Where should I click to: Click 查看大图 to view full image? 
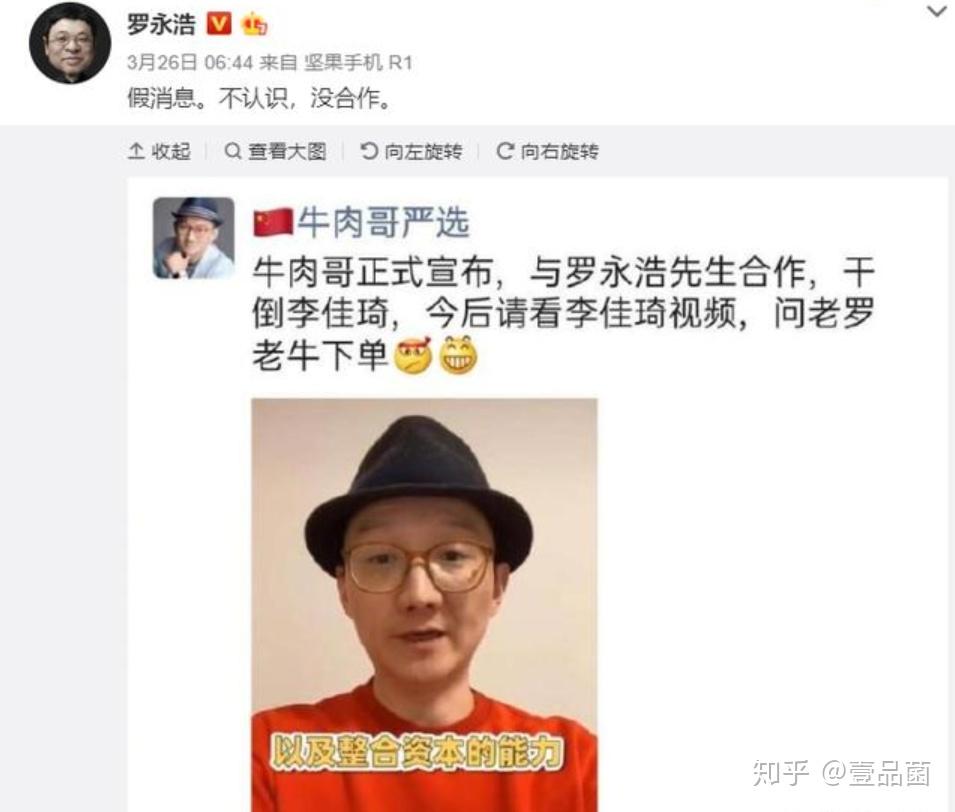click(x=275, y=151)
